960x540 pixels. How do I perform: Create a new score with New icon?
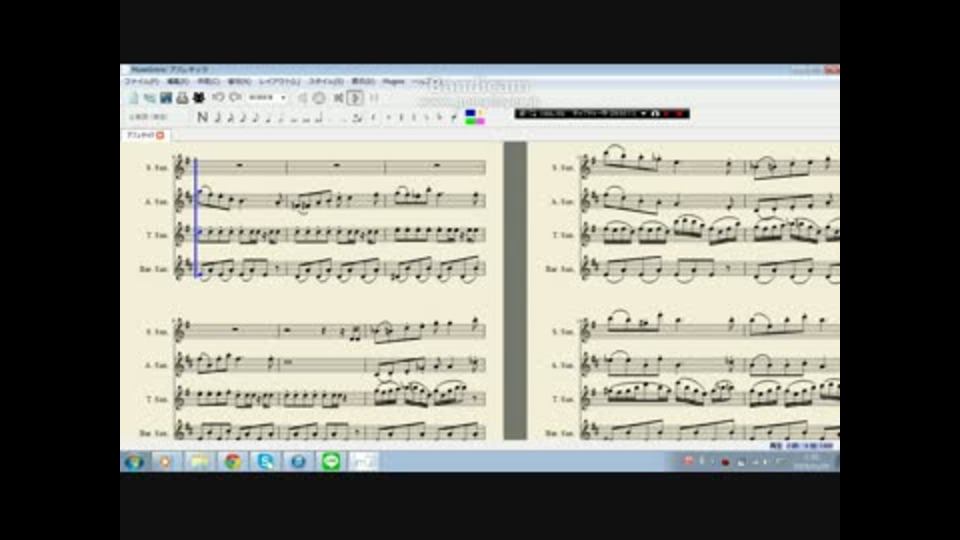[x=133, y=98]
